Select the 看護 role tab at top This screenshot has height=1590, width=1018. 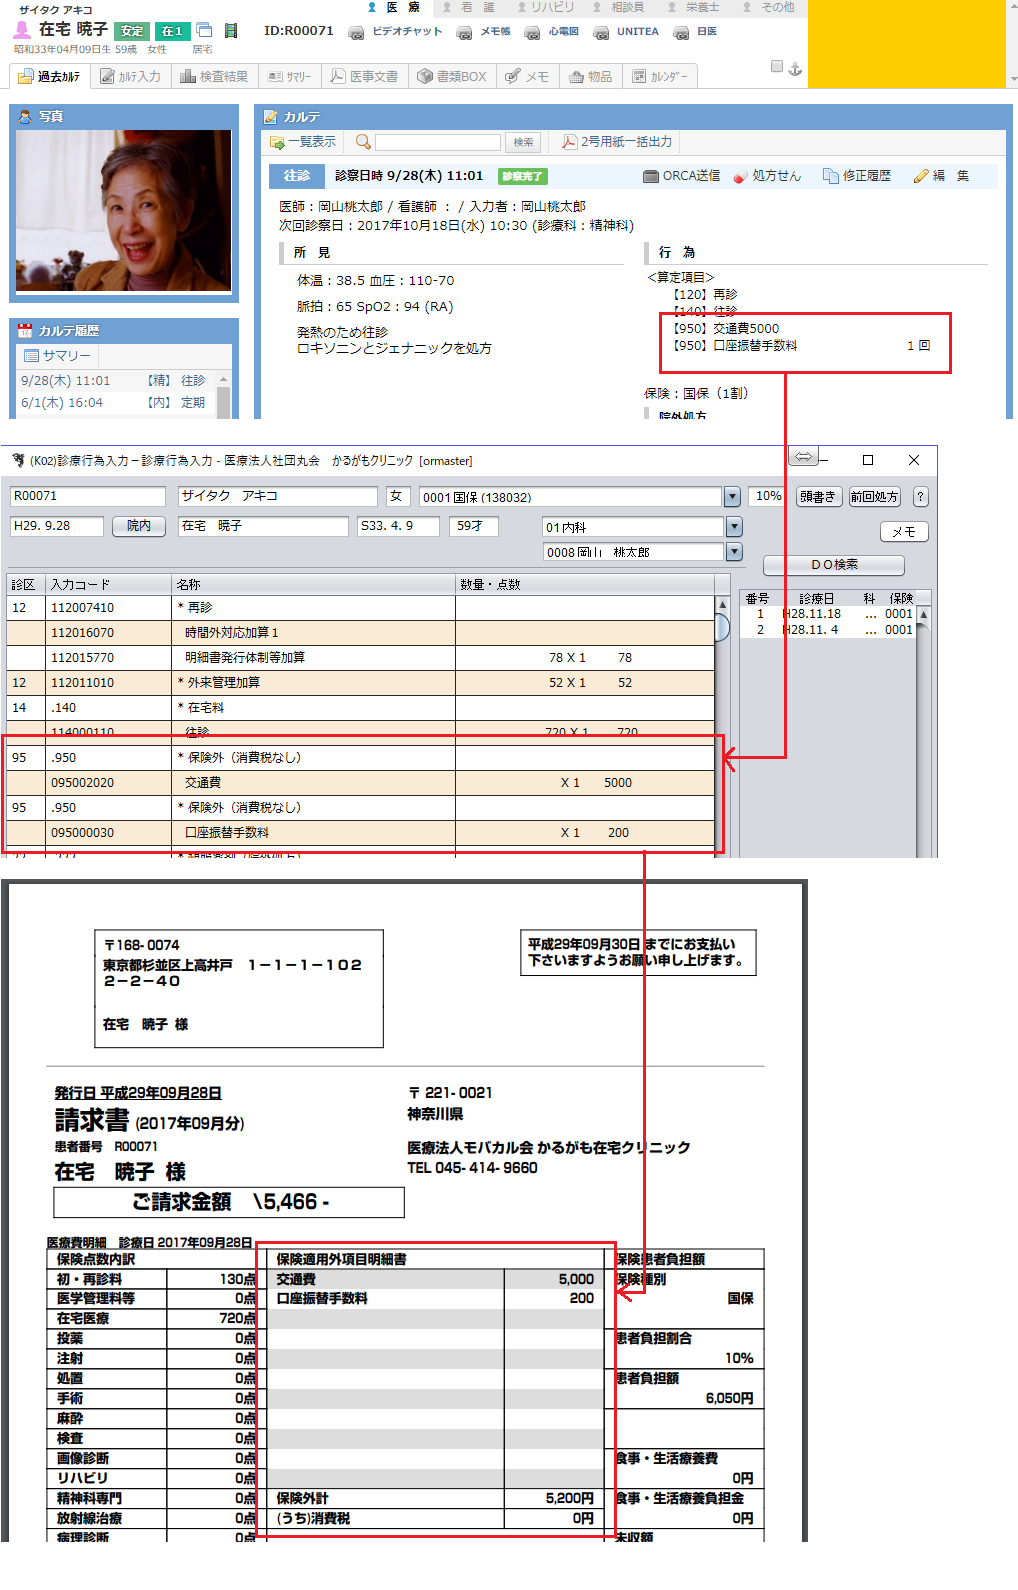click(469, 7)
